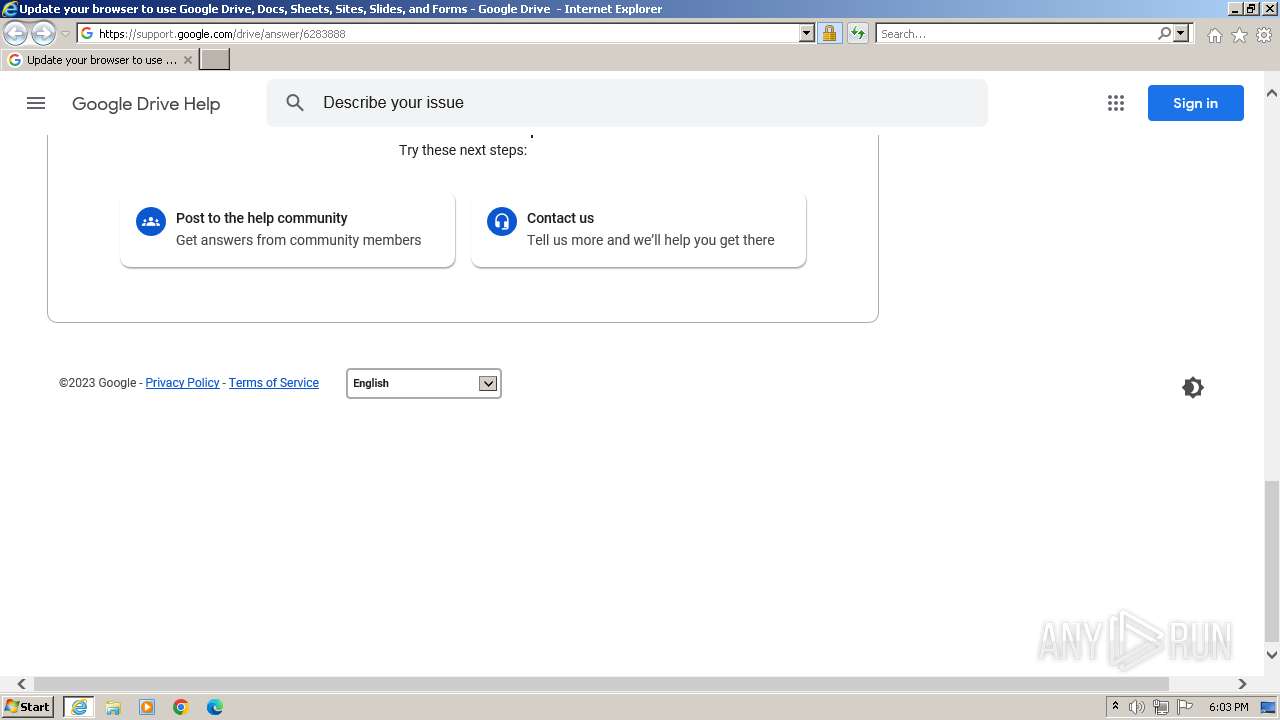The image size is (1280, 720).
Task: Click the horizontal scroll right arrow
Action: click(x=1242, y=684)
